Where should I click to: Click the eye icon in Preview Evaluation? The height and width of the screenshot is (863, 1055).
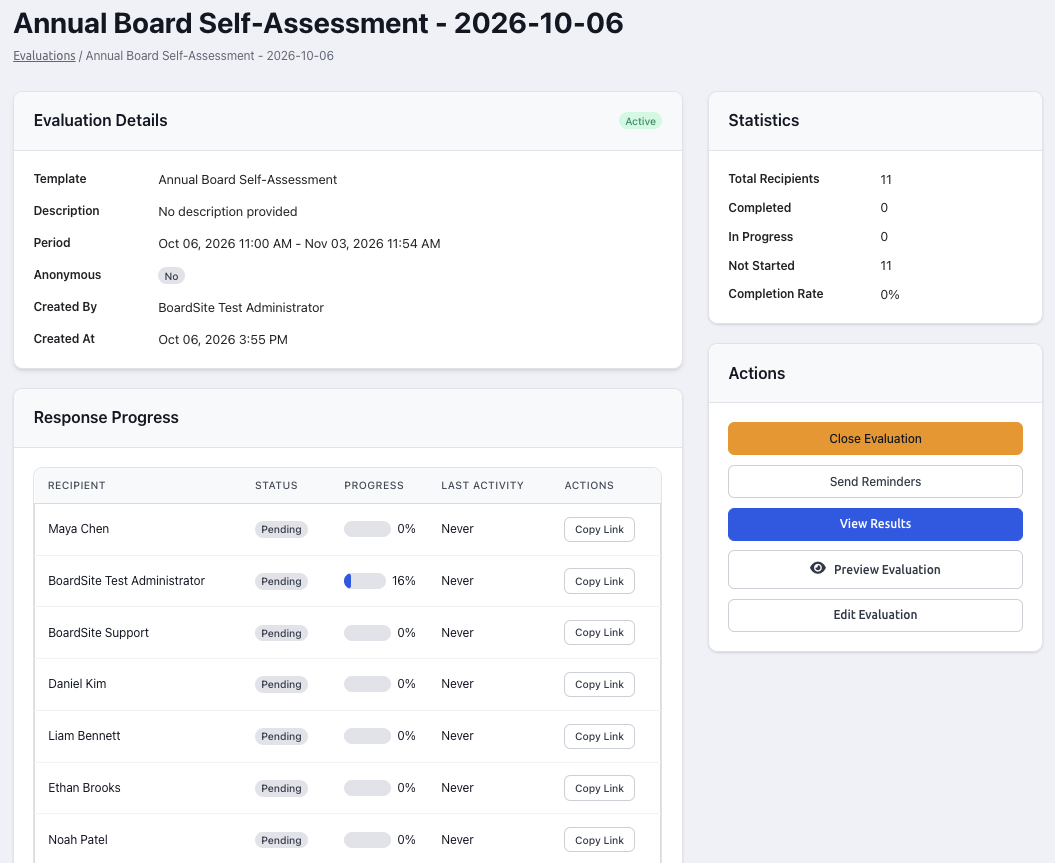pyautogui.click(x=817, y=568)
